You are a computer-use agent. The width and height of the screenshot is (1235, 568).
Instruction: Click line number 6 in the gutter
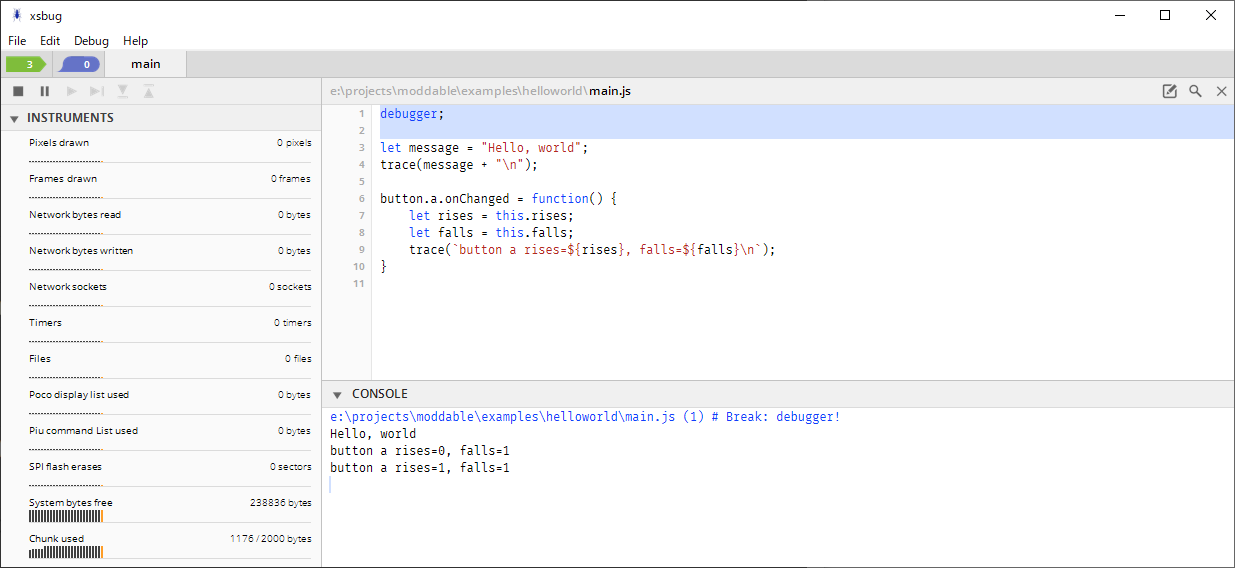point(362,199)
